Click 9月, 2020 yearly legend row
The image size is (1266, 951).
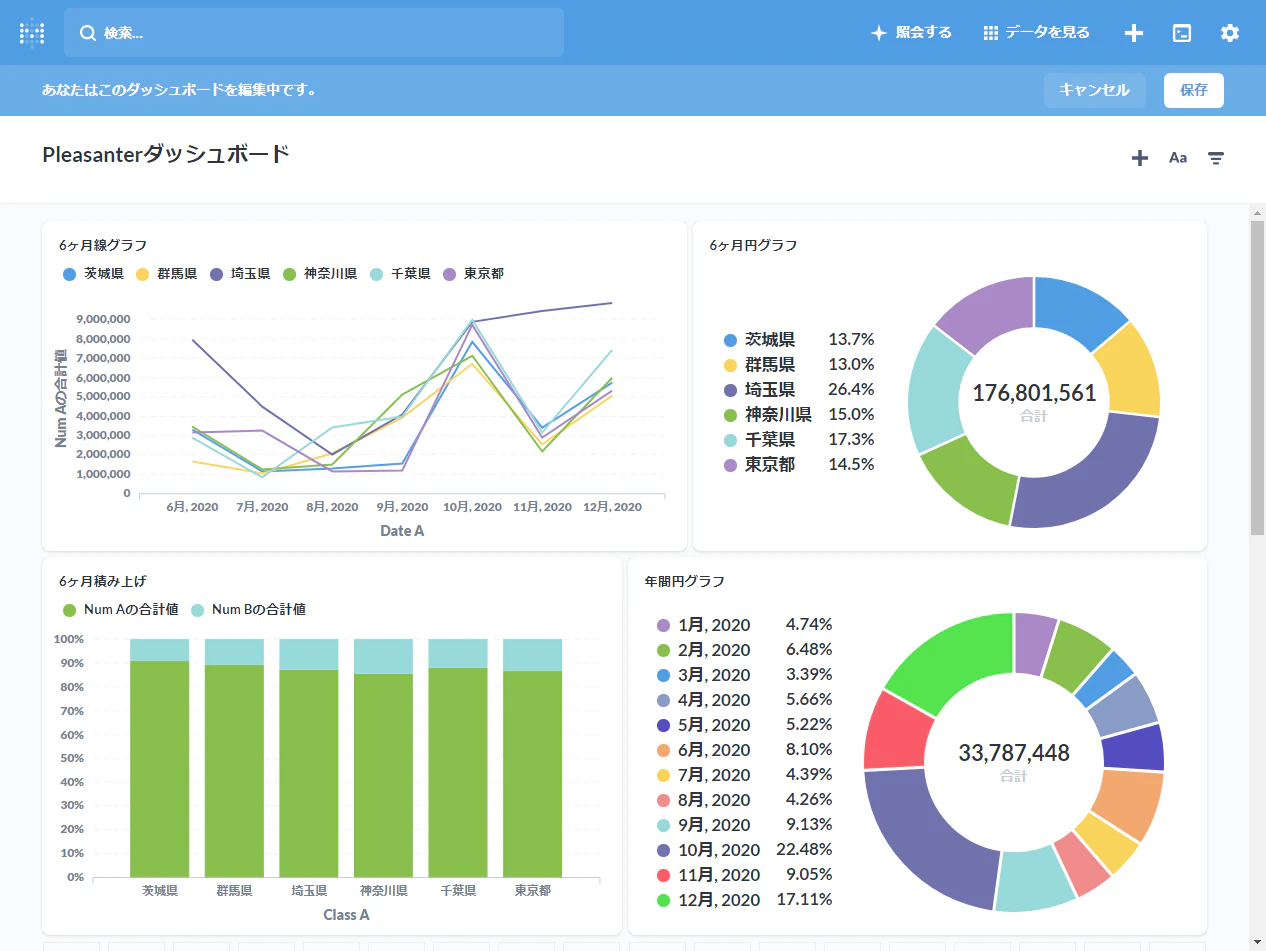pyautogui.click(x=744, y=825)
